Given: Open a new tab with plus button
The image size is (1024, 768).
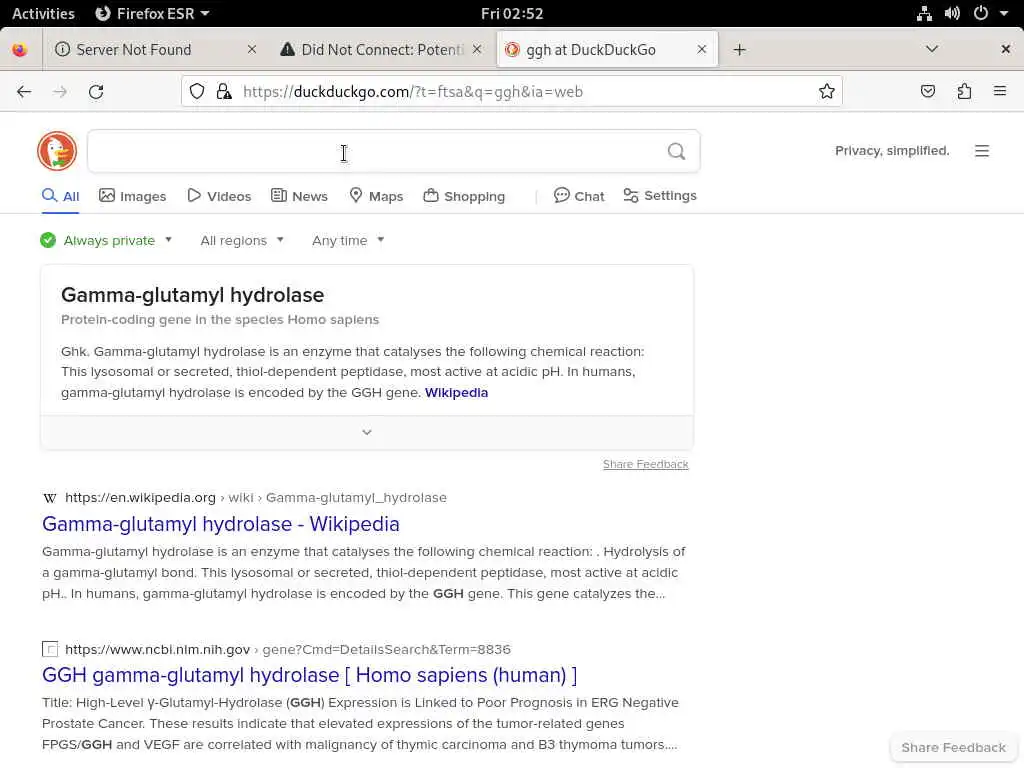Looking at the screenshot, I should tap(739, 50).
